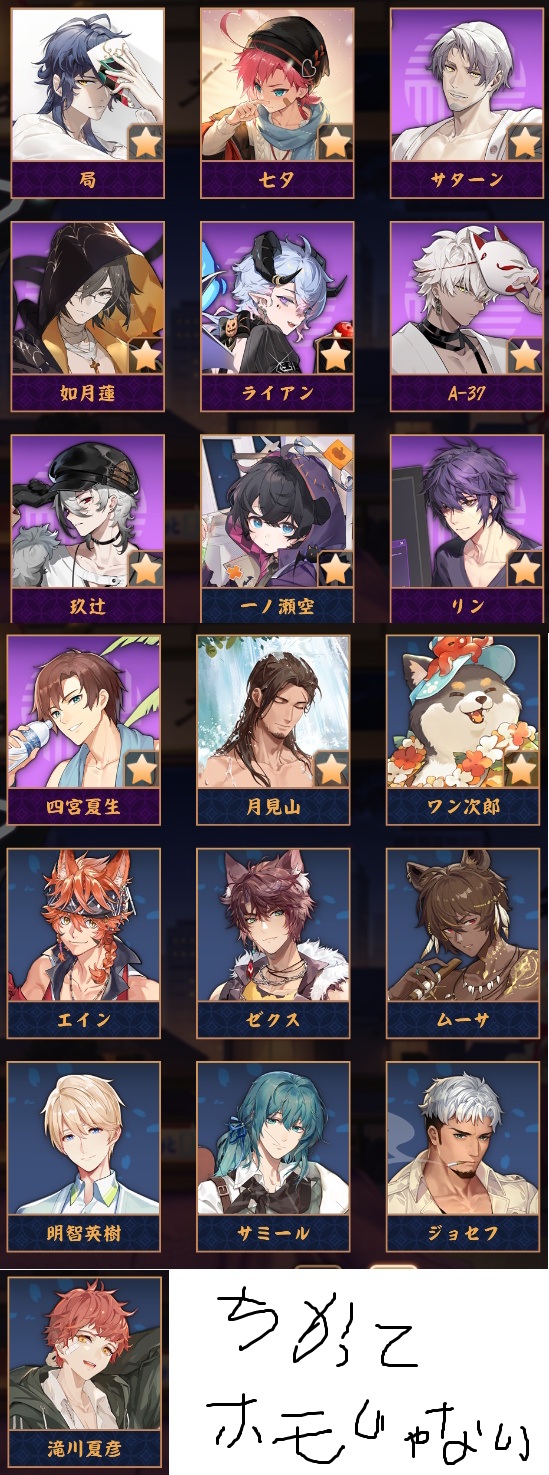Select the 局 character card
The height and width of the screenshot is (1475, 549).
87,103
